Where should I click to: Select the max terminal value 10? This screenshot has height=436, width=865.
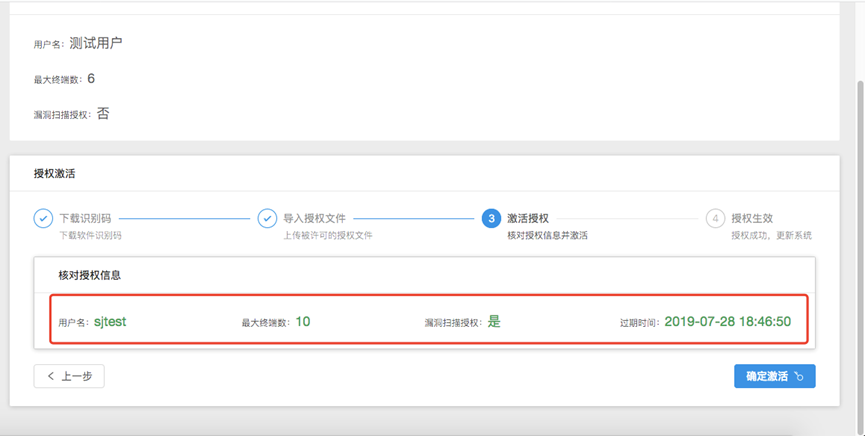click(x=303, y=322)
